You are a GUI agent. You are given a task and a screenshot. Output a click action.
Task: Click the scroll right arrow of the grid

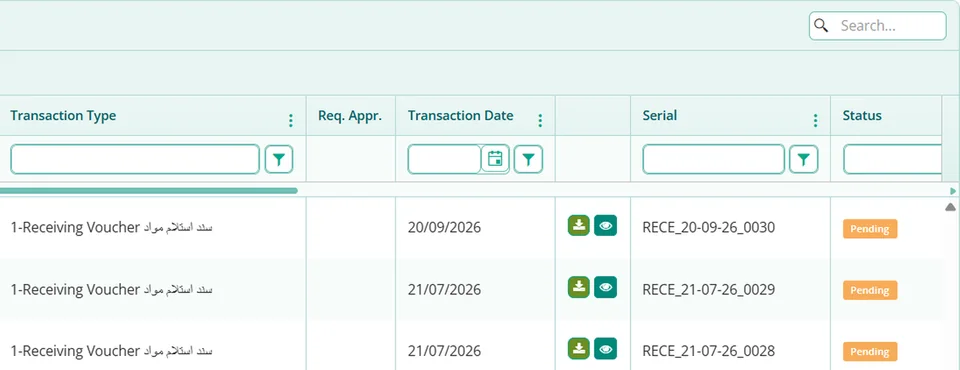point(953,191)
